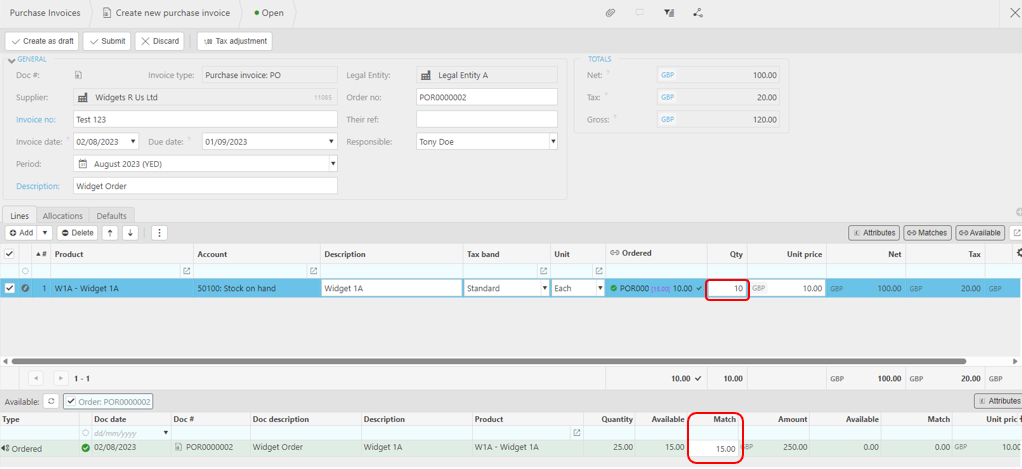The width and height of the screenshot is (1022, 469).
Task: Click the calendar icon in Period field
Action: pyautogui.click(x=83, y=164)
